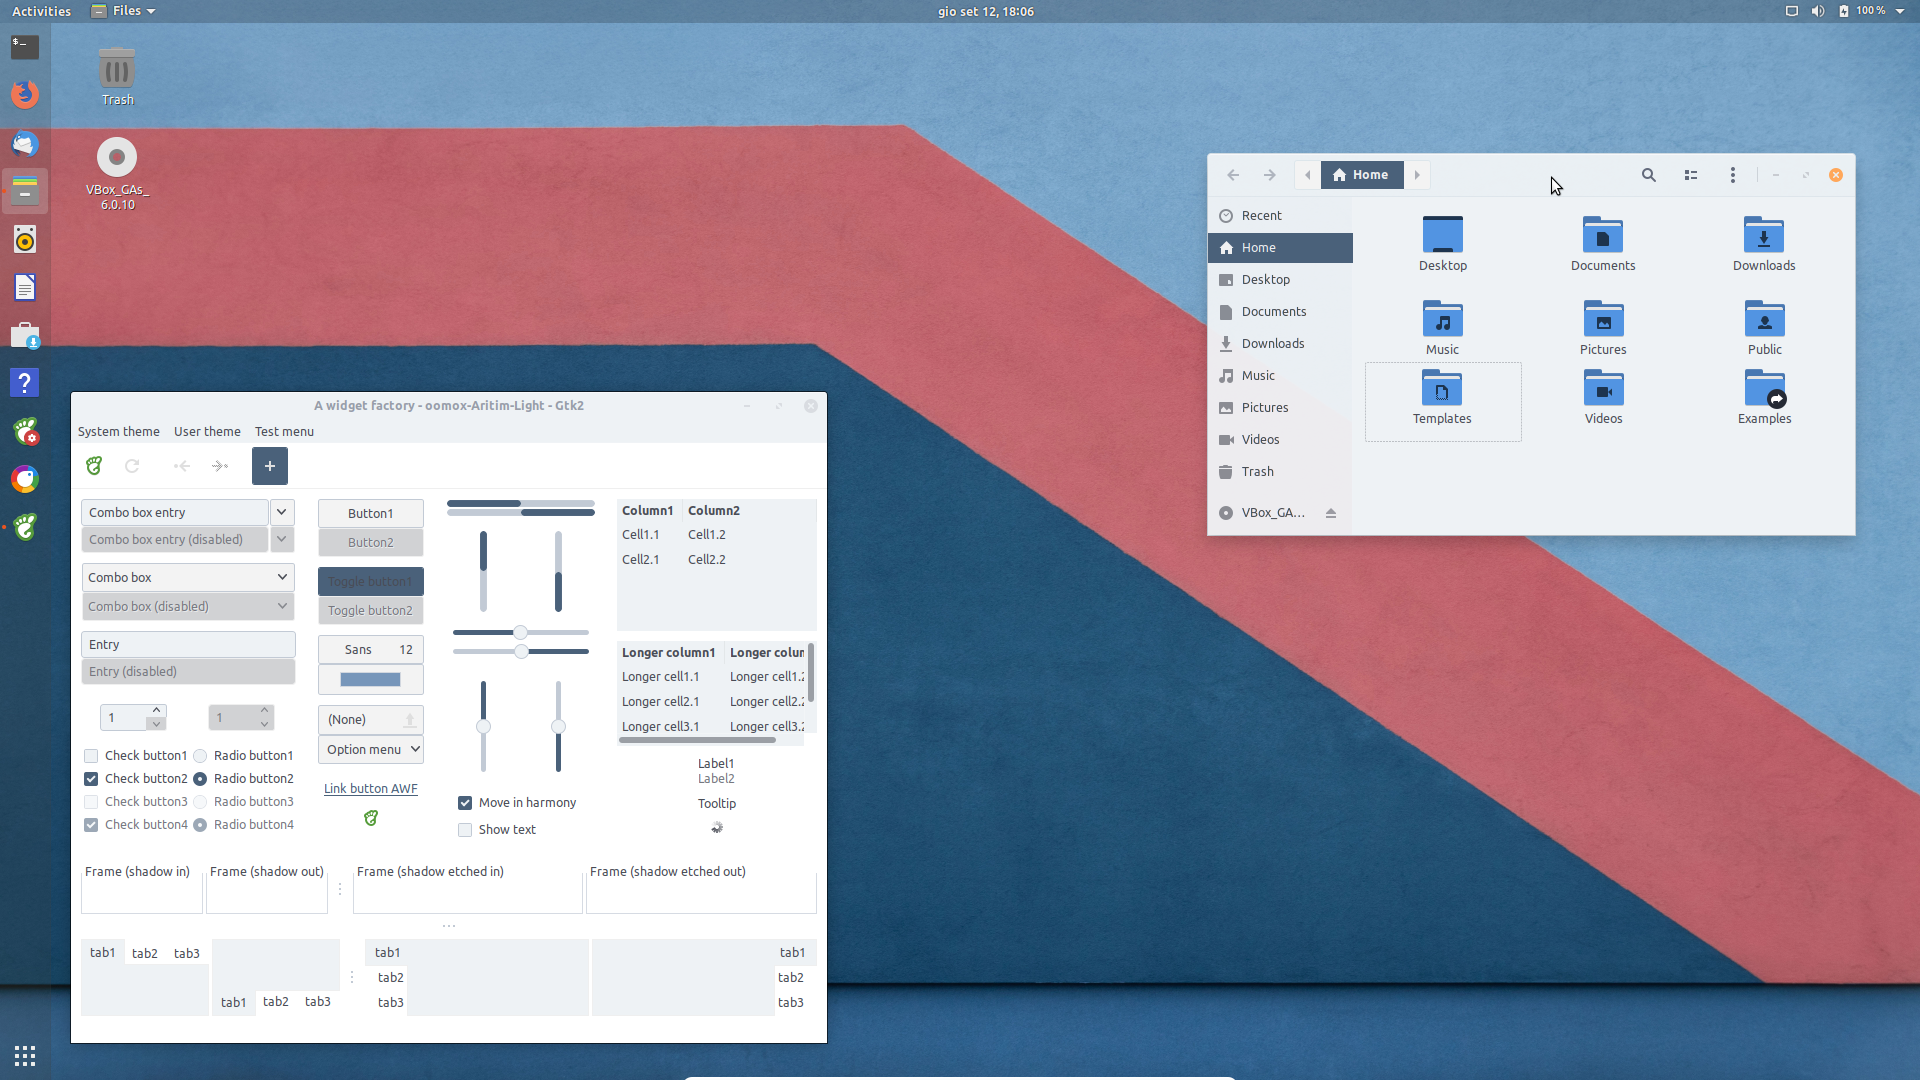The height and width of the screenshot is (1080, 1920).
Task: Click Button1
Action: click(371, 513)
